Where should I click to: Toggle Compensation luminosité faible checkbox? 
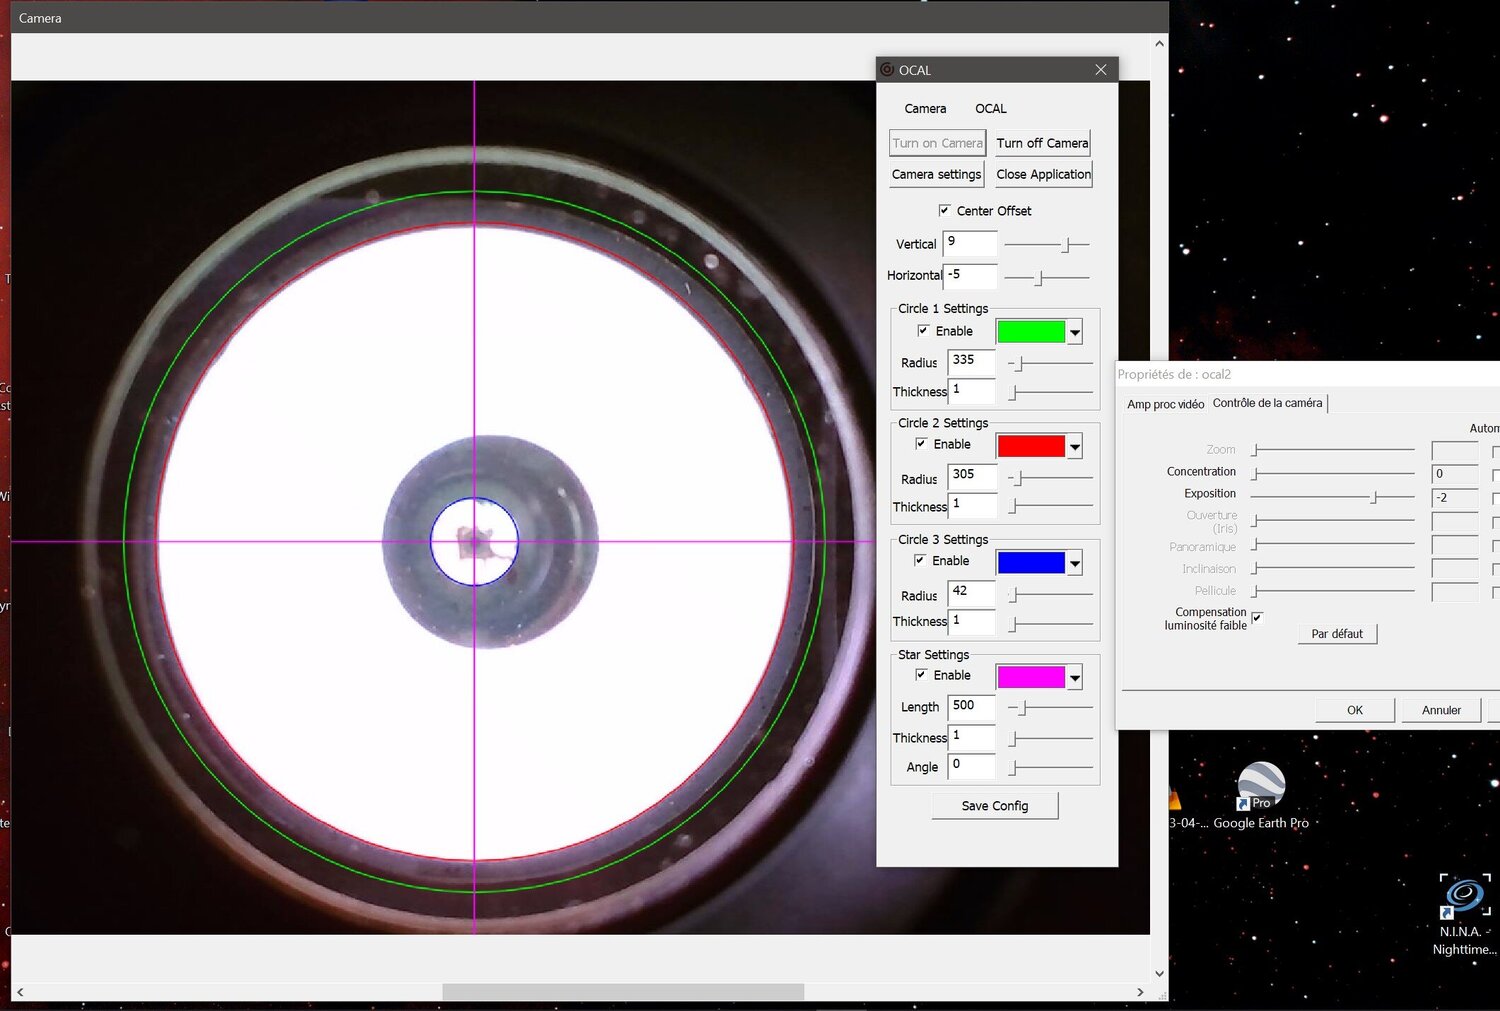pyautogui.click(x=1257, y=618)
